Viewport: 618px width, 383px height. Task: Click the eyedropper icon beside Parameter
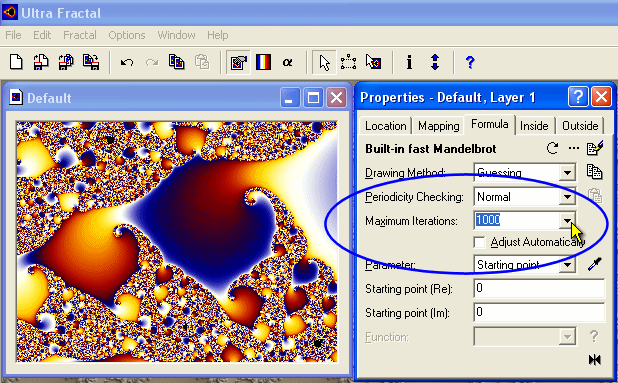[x=594, y=264]
